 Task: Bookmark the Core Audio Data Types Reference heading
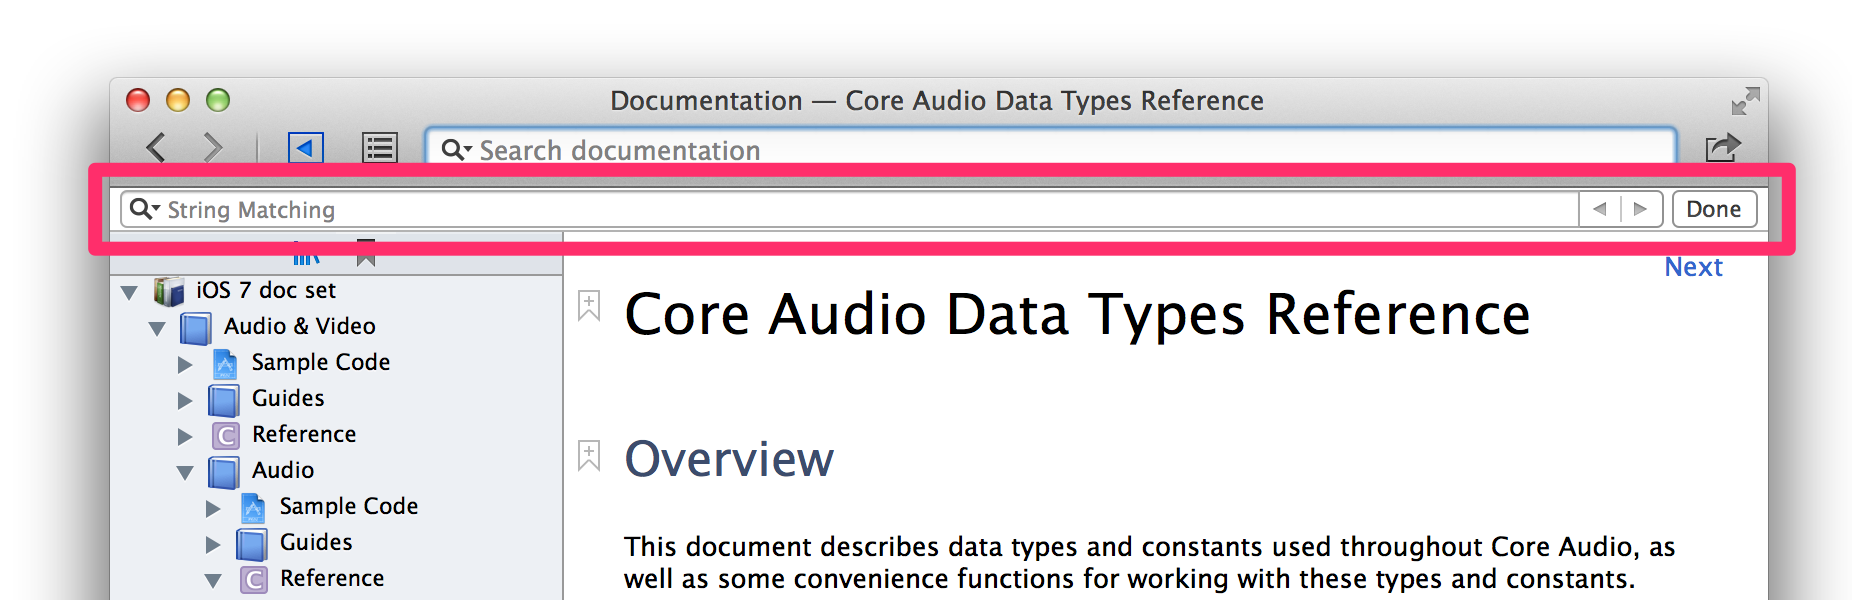(x=589, y=306)
